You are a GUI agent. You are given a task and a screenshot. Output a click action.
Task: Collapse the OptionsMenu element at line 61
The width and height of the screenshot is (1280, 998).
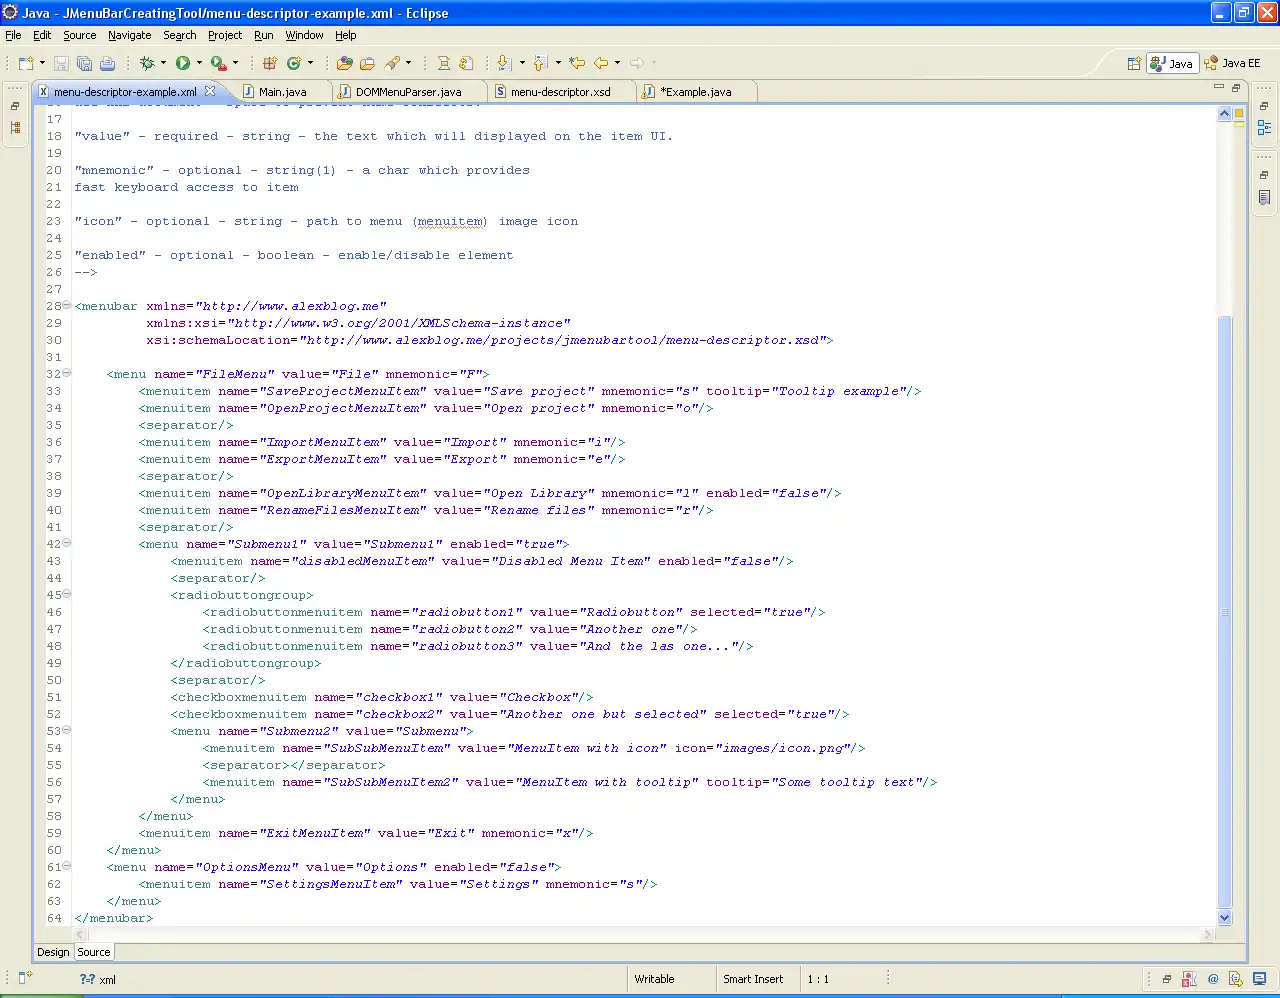click(x=67, y=866)
